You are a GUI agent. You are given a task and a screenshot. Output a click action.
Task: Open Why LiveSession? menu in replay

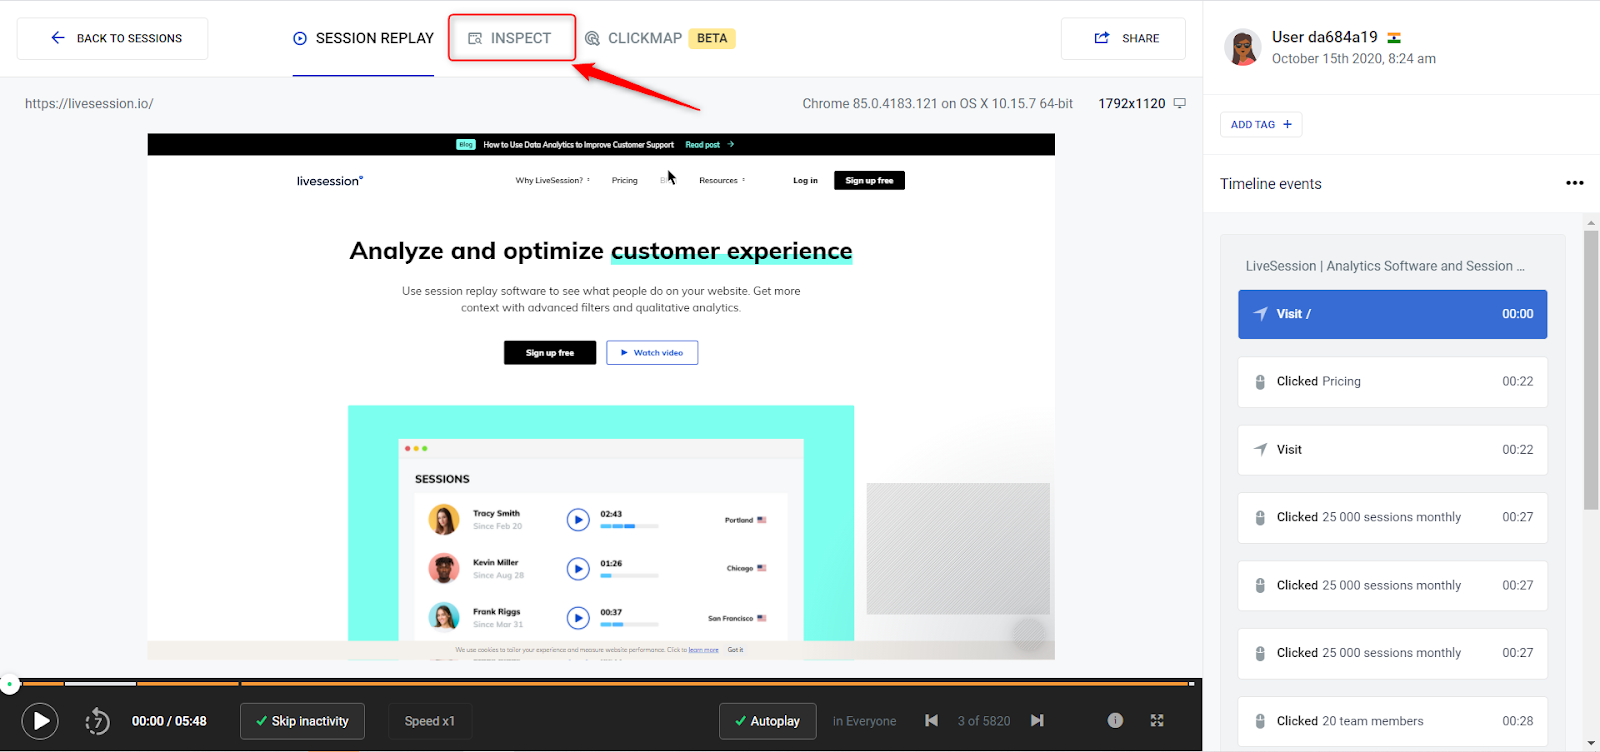(552, 181)
